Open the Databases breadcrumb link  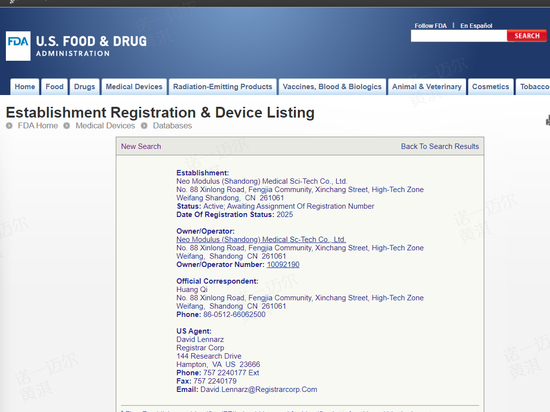(x=172, y=126)
